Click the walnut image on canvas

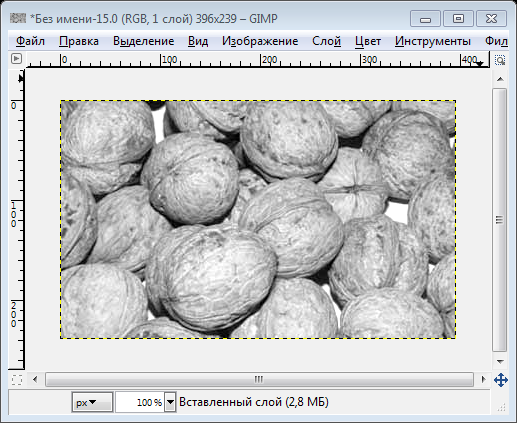[258, 219]
